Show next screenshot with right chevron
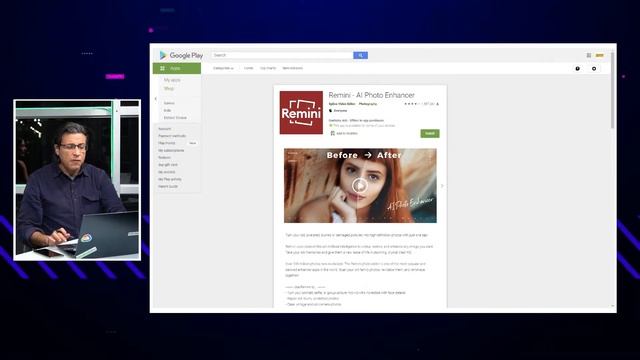Viewport: 640px width, 360px height. pyautogui.click(x=442, y=186)
